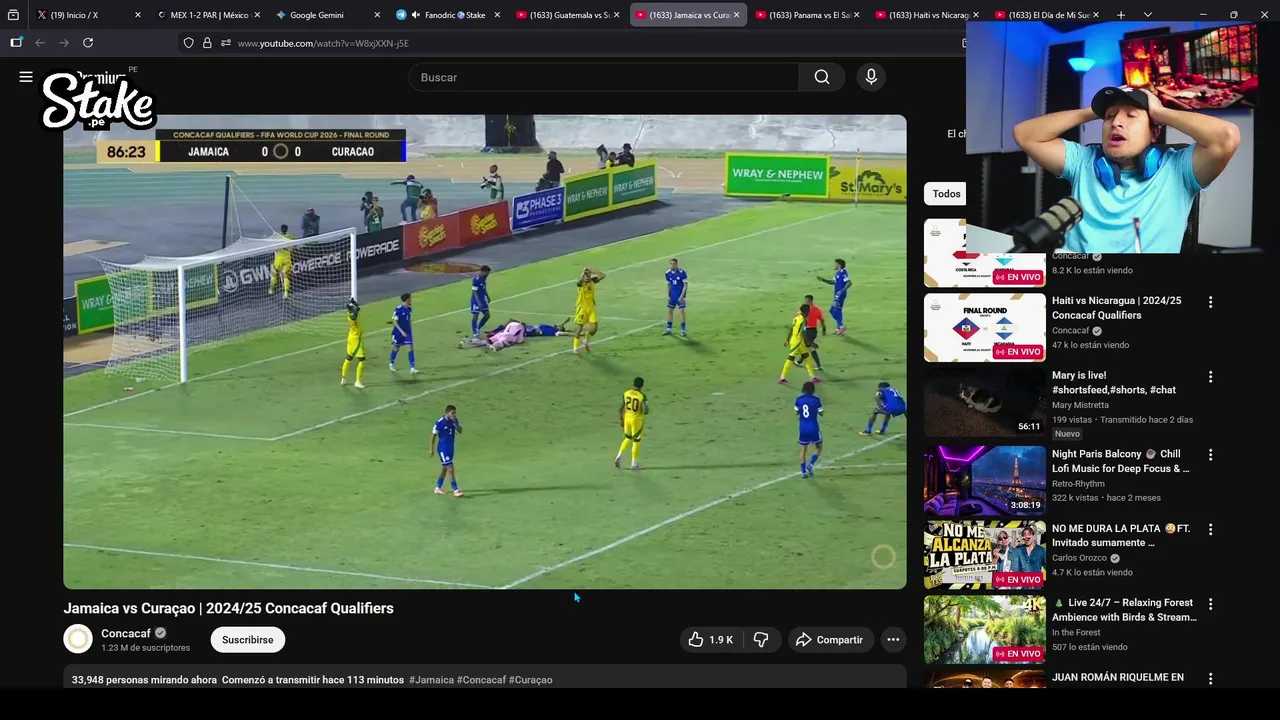Open the Concacaf channel avatar
Screen dimensions: 1280x720
(78, 639)
